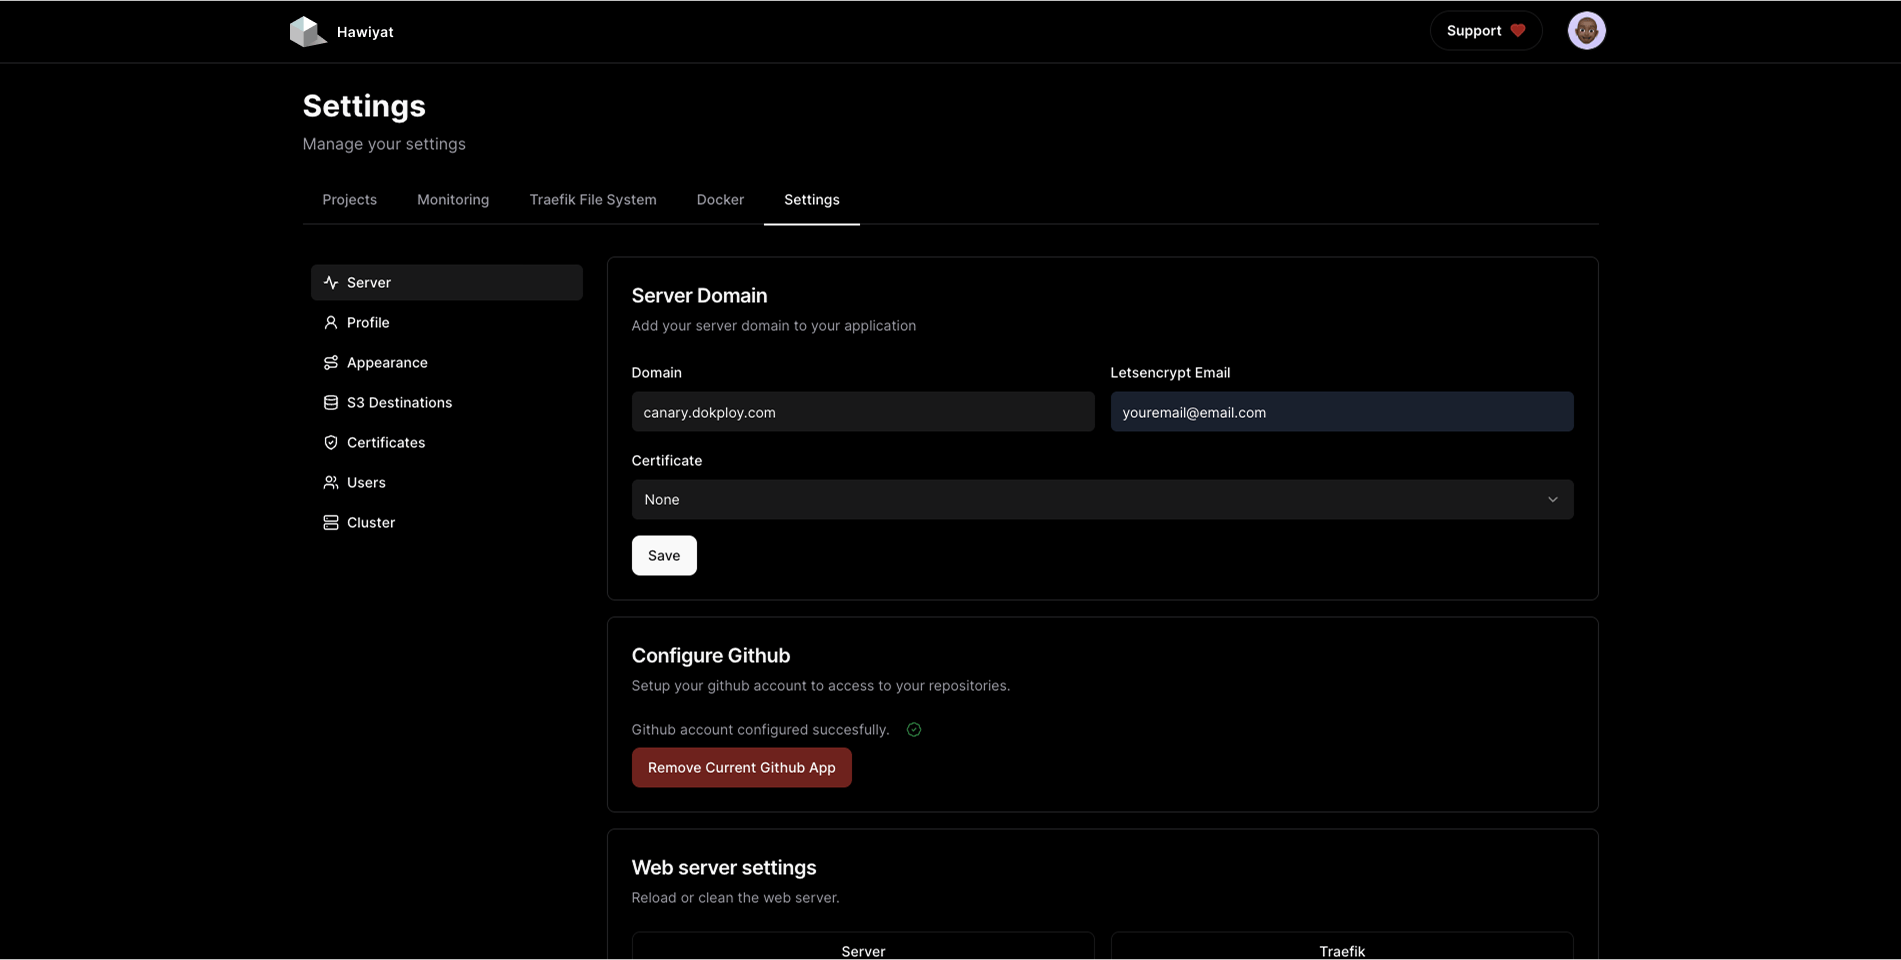
Task: Click 'Add your server domain to your application'
Action: coord(774,326)
